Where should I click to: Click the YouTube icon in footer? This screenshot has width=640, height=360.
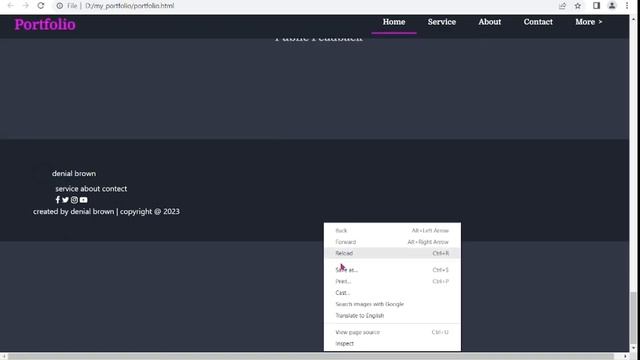click(83, 200)
